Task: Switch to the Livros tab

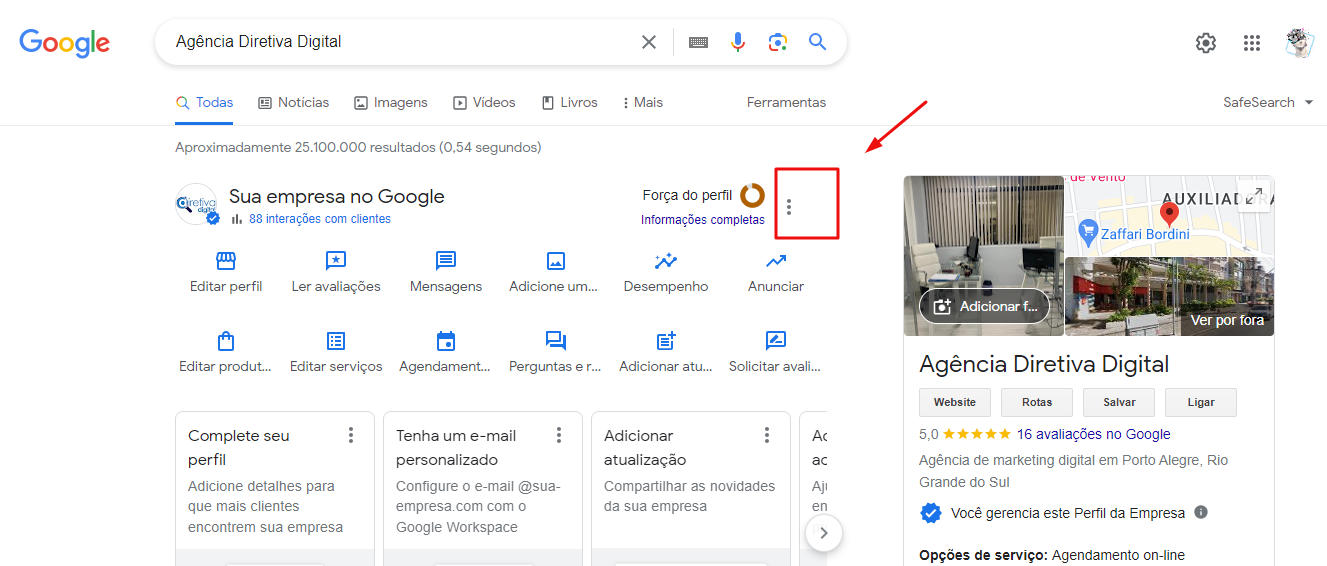Action: pos(570,102)
